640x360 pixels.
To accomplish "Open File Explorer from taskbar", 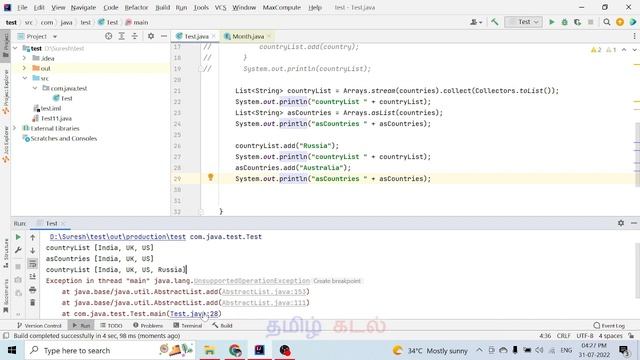I will coord(209,350).
